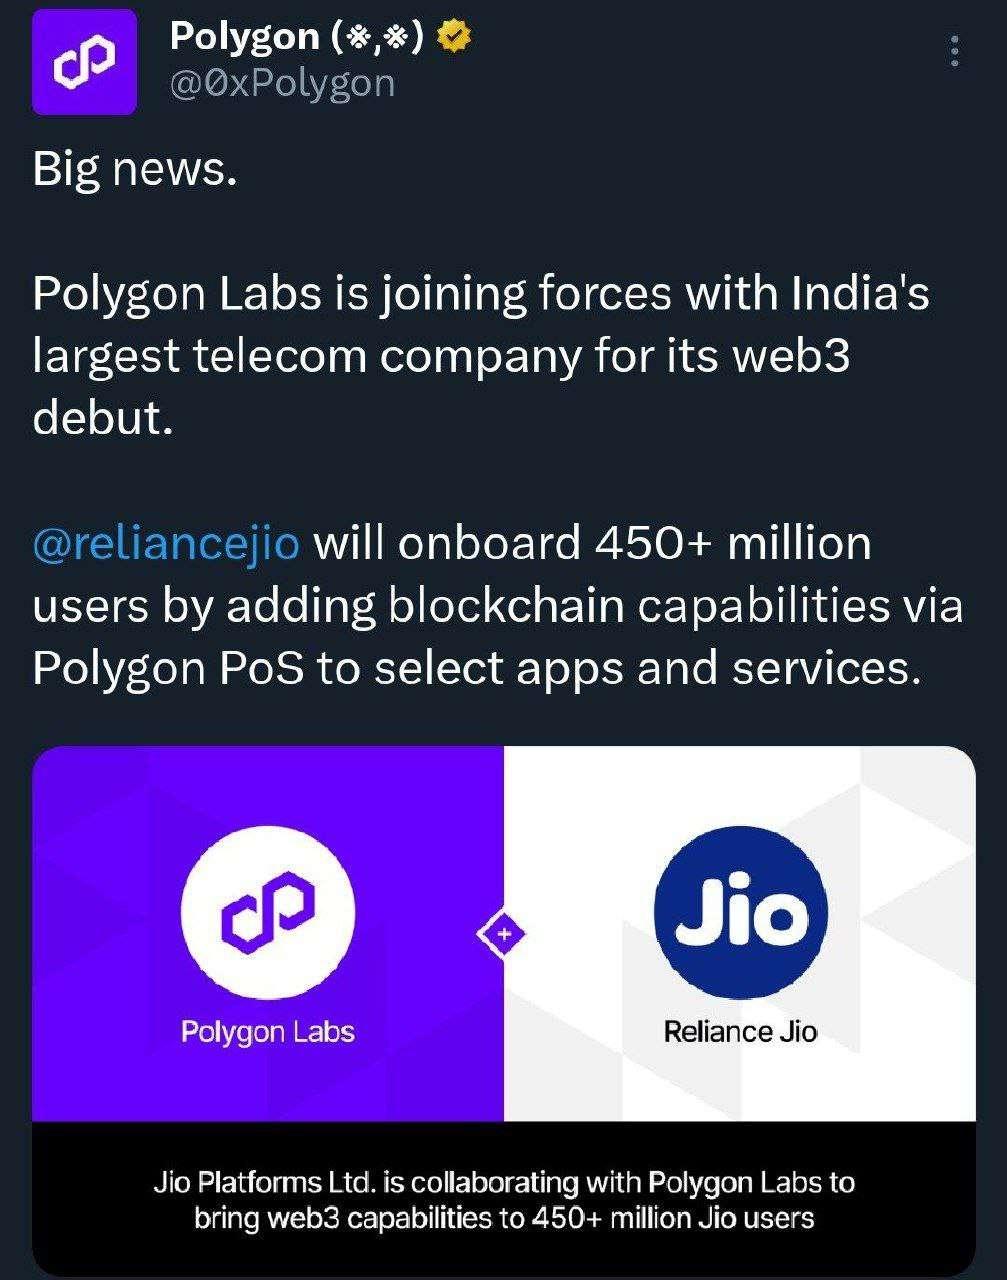Click the "Polygon Labs" label in image
The height and width of the screenshot is (1280, 1007).
coord(268,1031)
